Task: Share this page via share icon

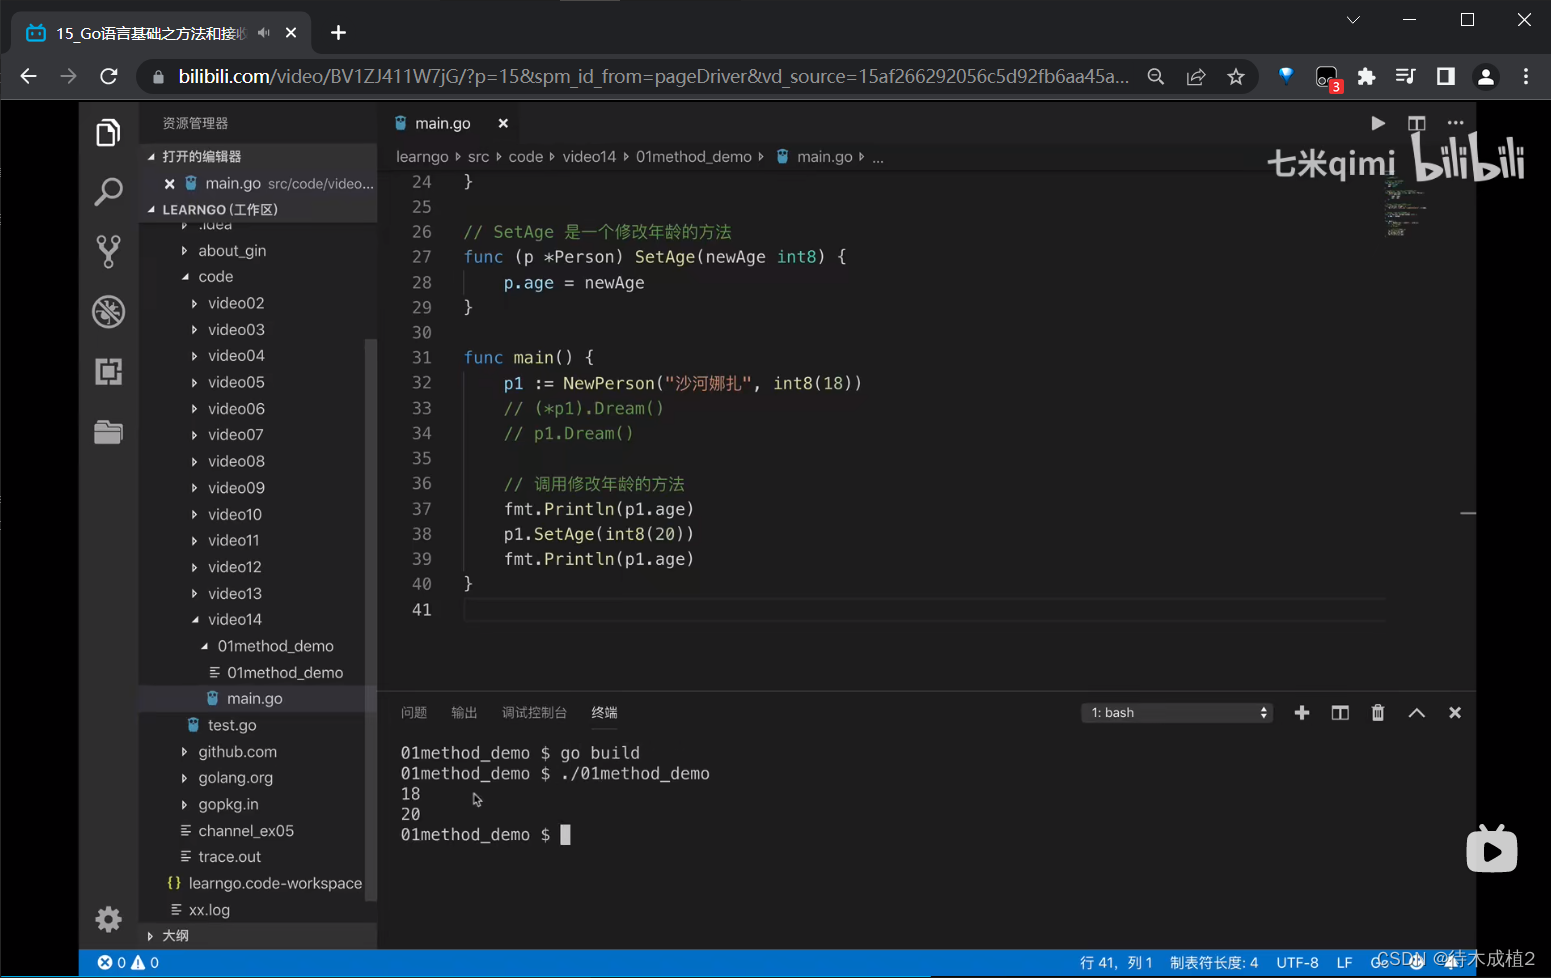Action: coord(1196,76)
